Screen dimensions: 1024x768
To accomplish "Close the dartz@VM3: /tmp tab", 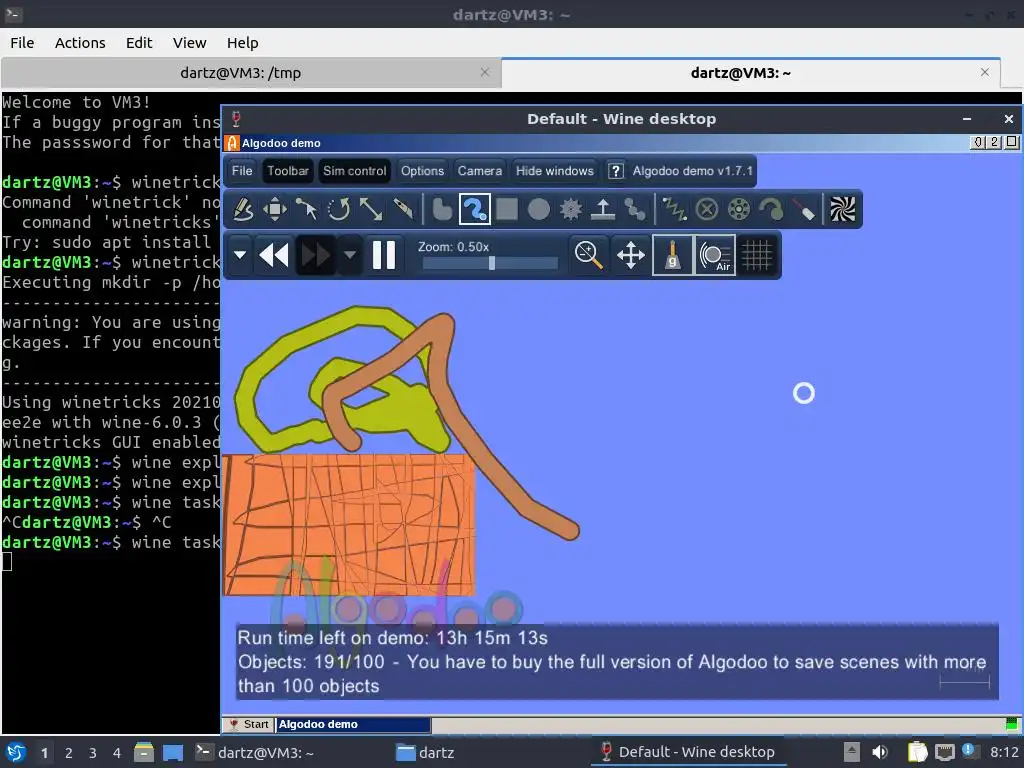I will click(485, 72).
